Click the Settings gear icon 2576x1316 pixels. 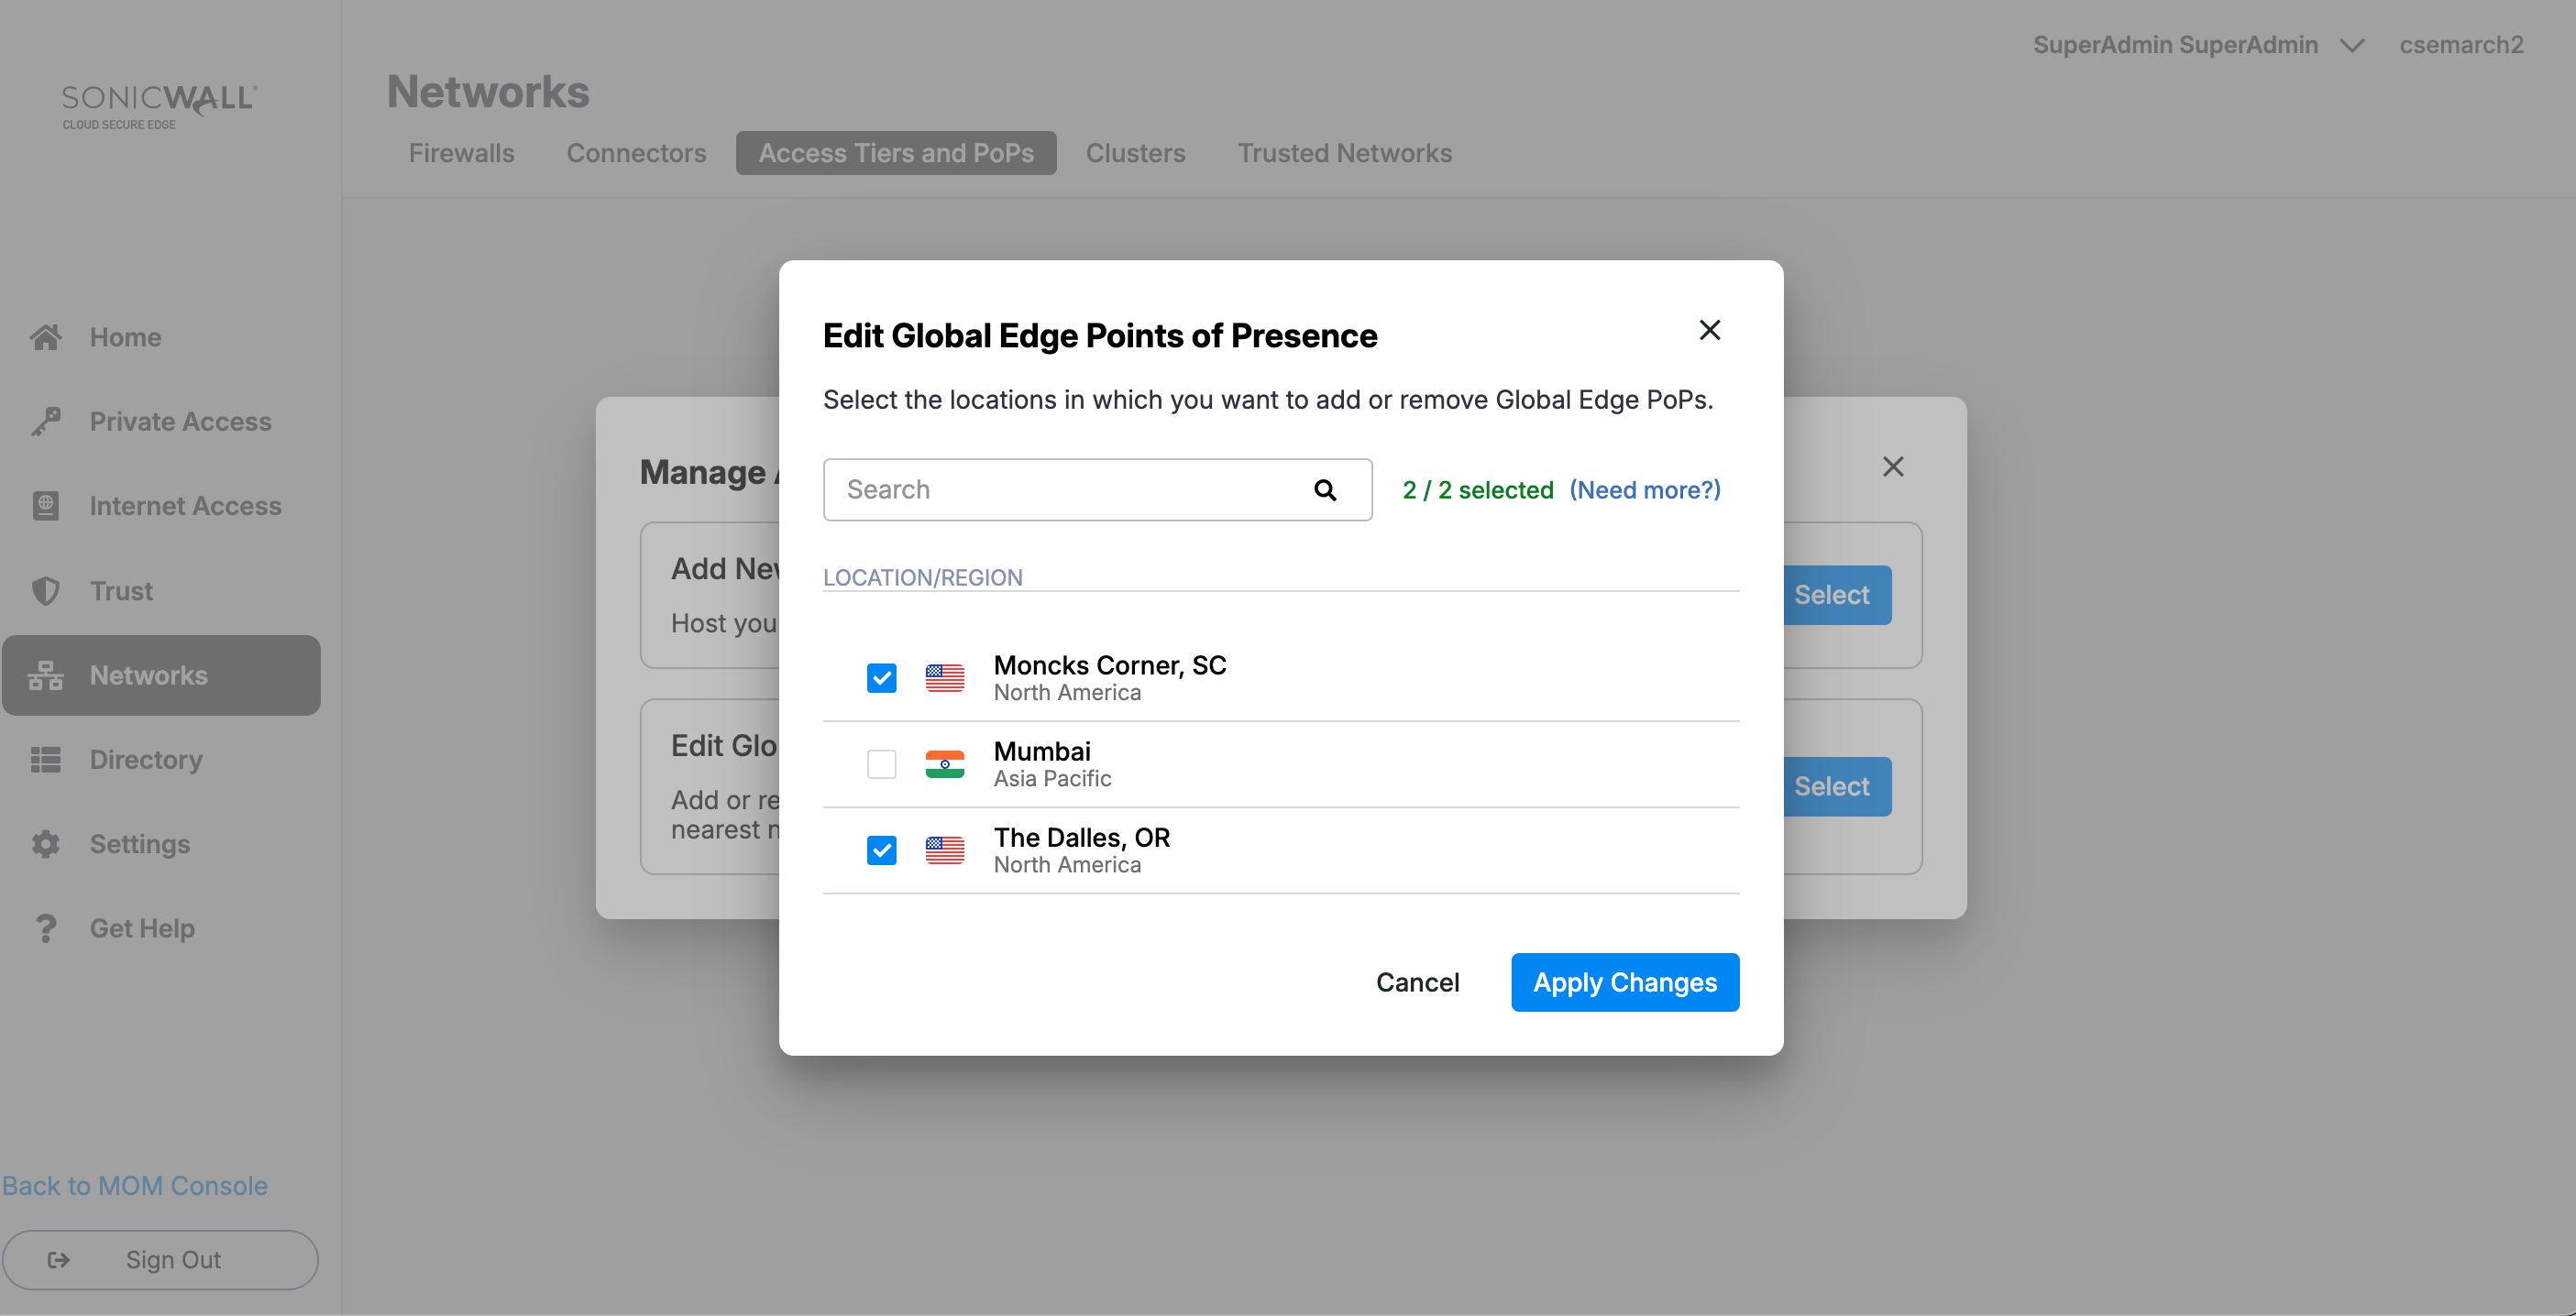(46, 844)
